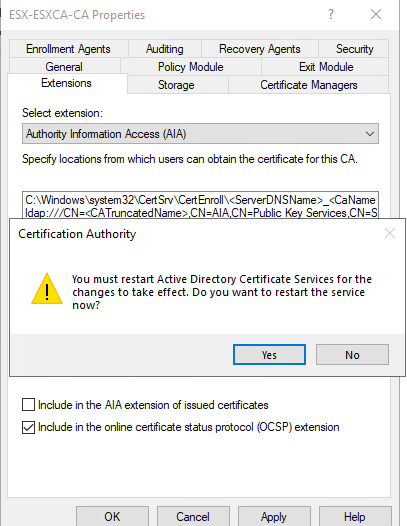Close the Certification Authority prompt
This screenshot has width=407, height=526.
point(390,233)
